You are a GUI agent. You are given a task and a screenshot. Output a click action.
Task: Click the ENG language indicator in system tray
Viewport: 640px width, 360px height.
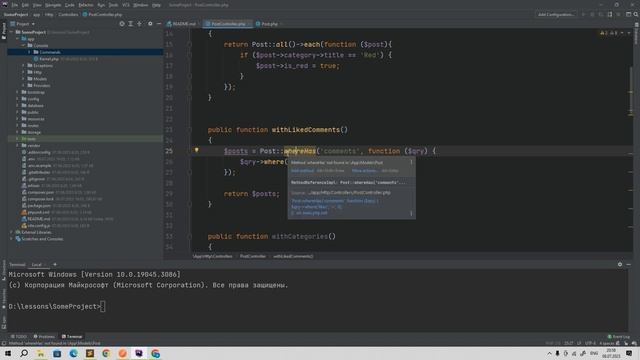(594, 353)
